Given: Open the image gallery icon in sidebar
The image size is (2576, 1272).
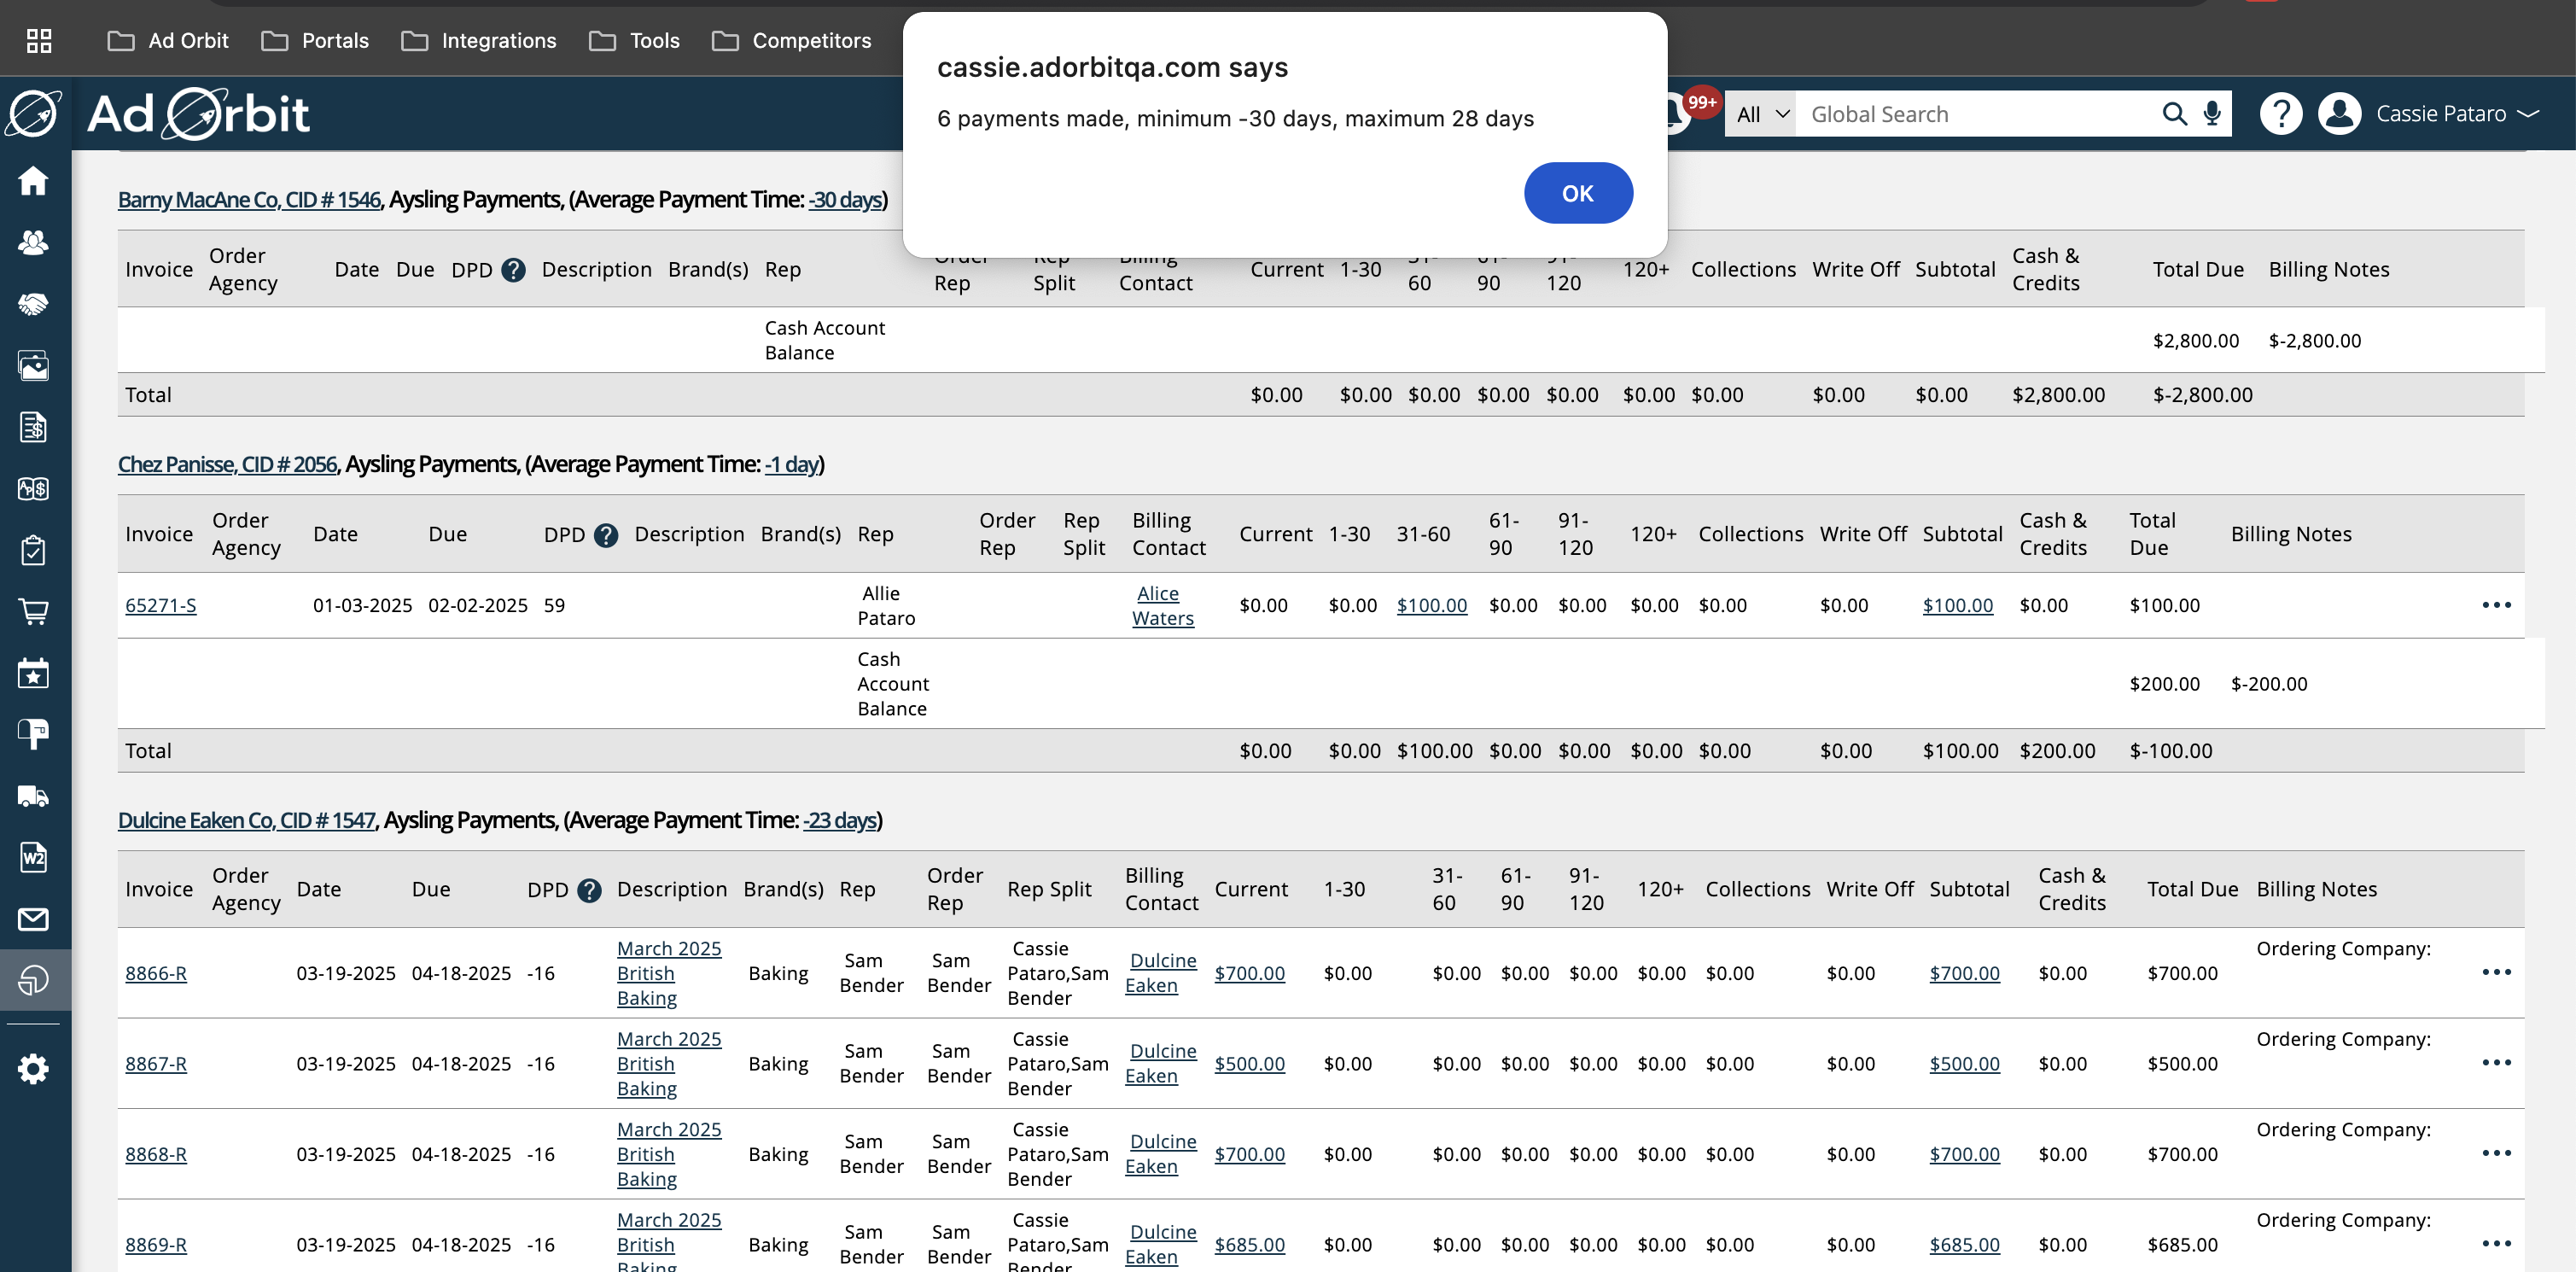Looking at the screenshot, I should pos(34,366).
